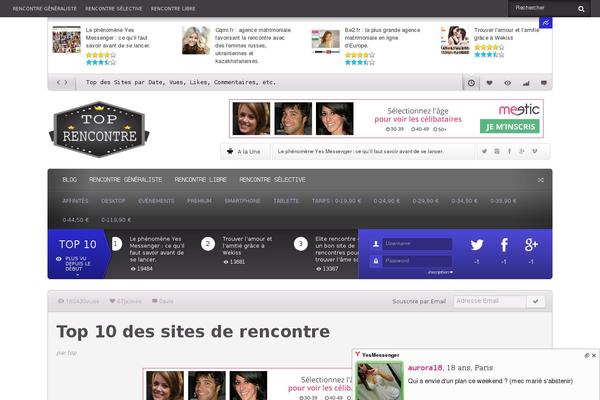Open Wekiss couple thumbnail
This screenshot has width=600, height=400.
coord(455,40)
